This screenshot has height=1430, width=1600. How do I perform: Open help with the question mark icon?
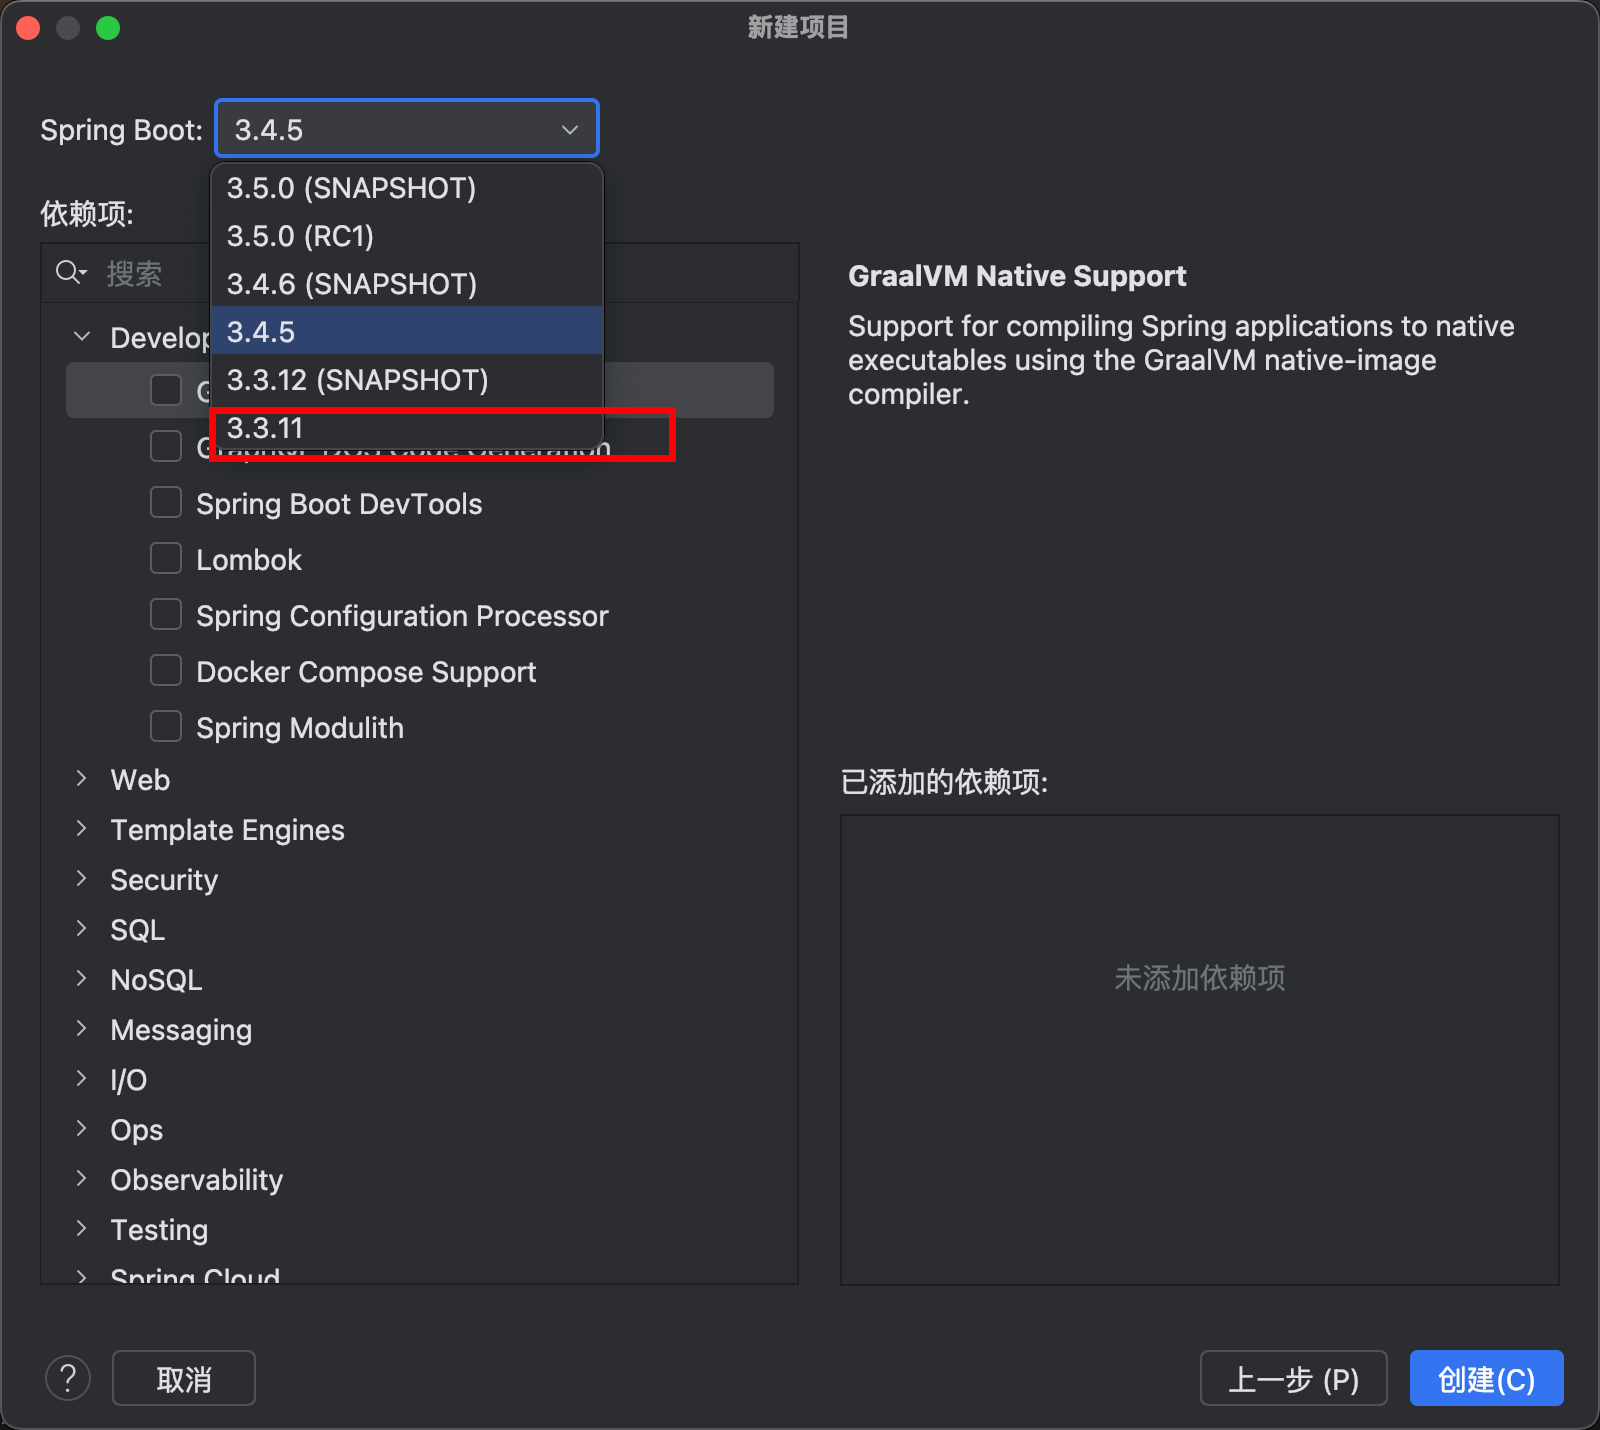[x=68, y=1379]
